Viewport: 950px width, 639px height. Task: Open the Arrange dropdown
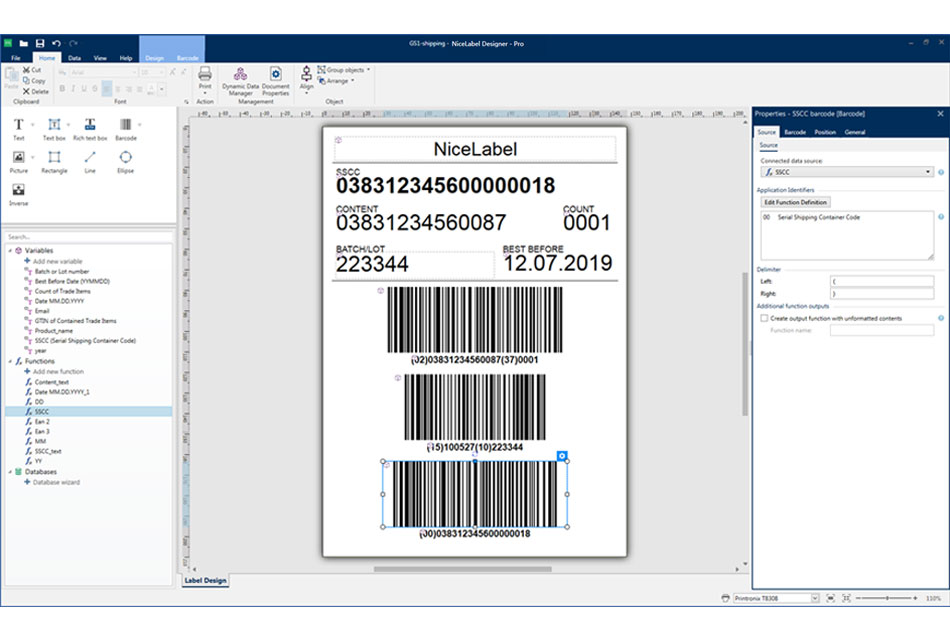point(336,81)
